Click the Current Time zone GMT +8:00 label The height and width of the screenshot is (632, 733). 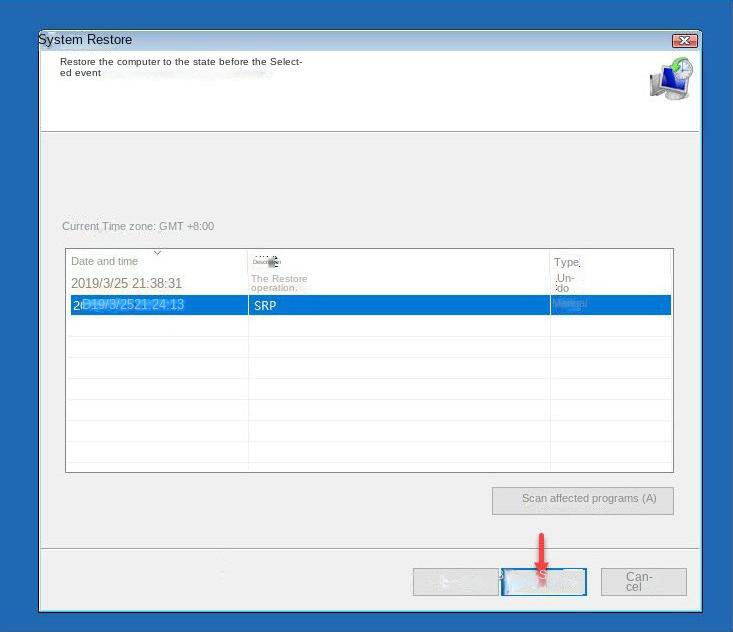(138, 226)
